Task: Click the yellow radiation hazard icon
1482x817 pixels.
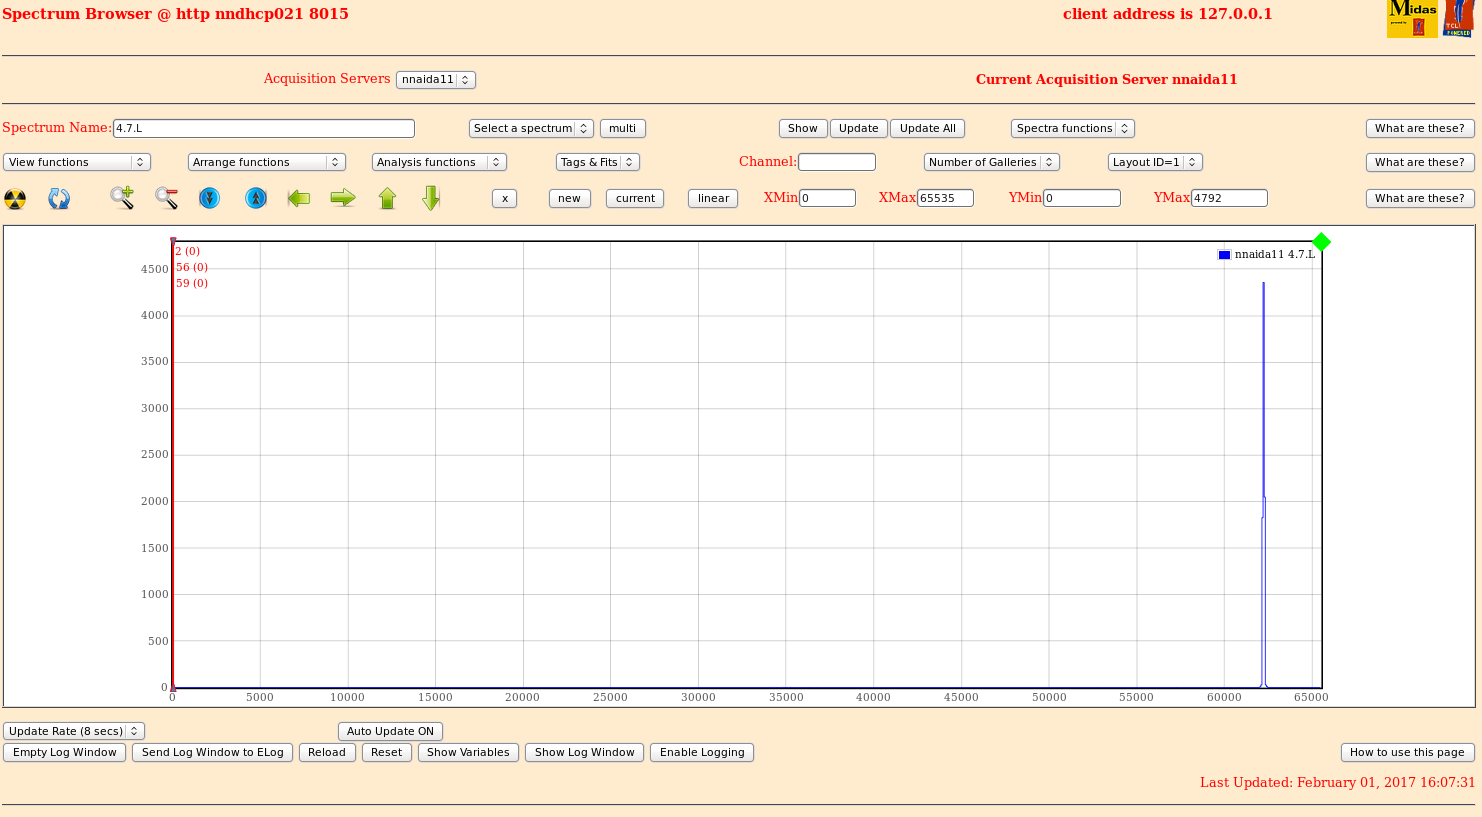Action: [15, 199]
